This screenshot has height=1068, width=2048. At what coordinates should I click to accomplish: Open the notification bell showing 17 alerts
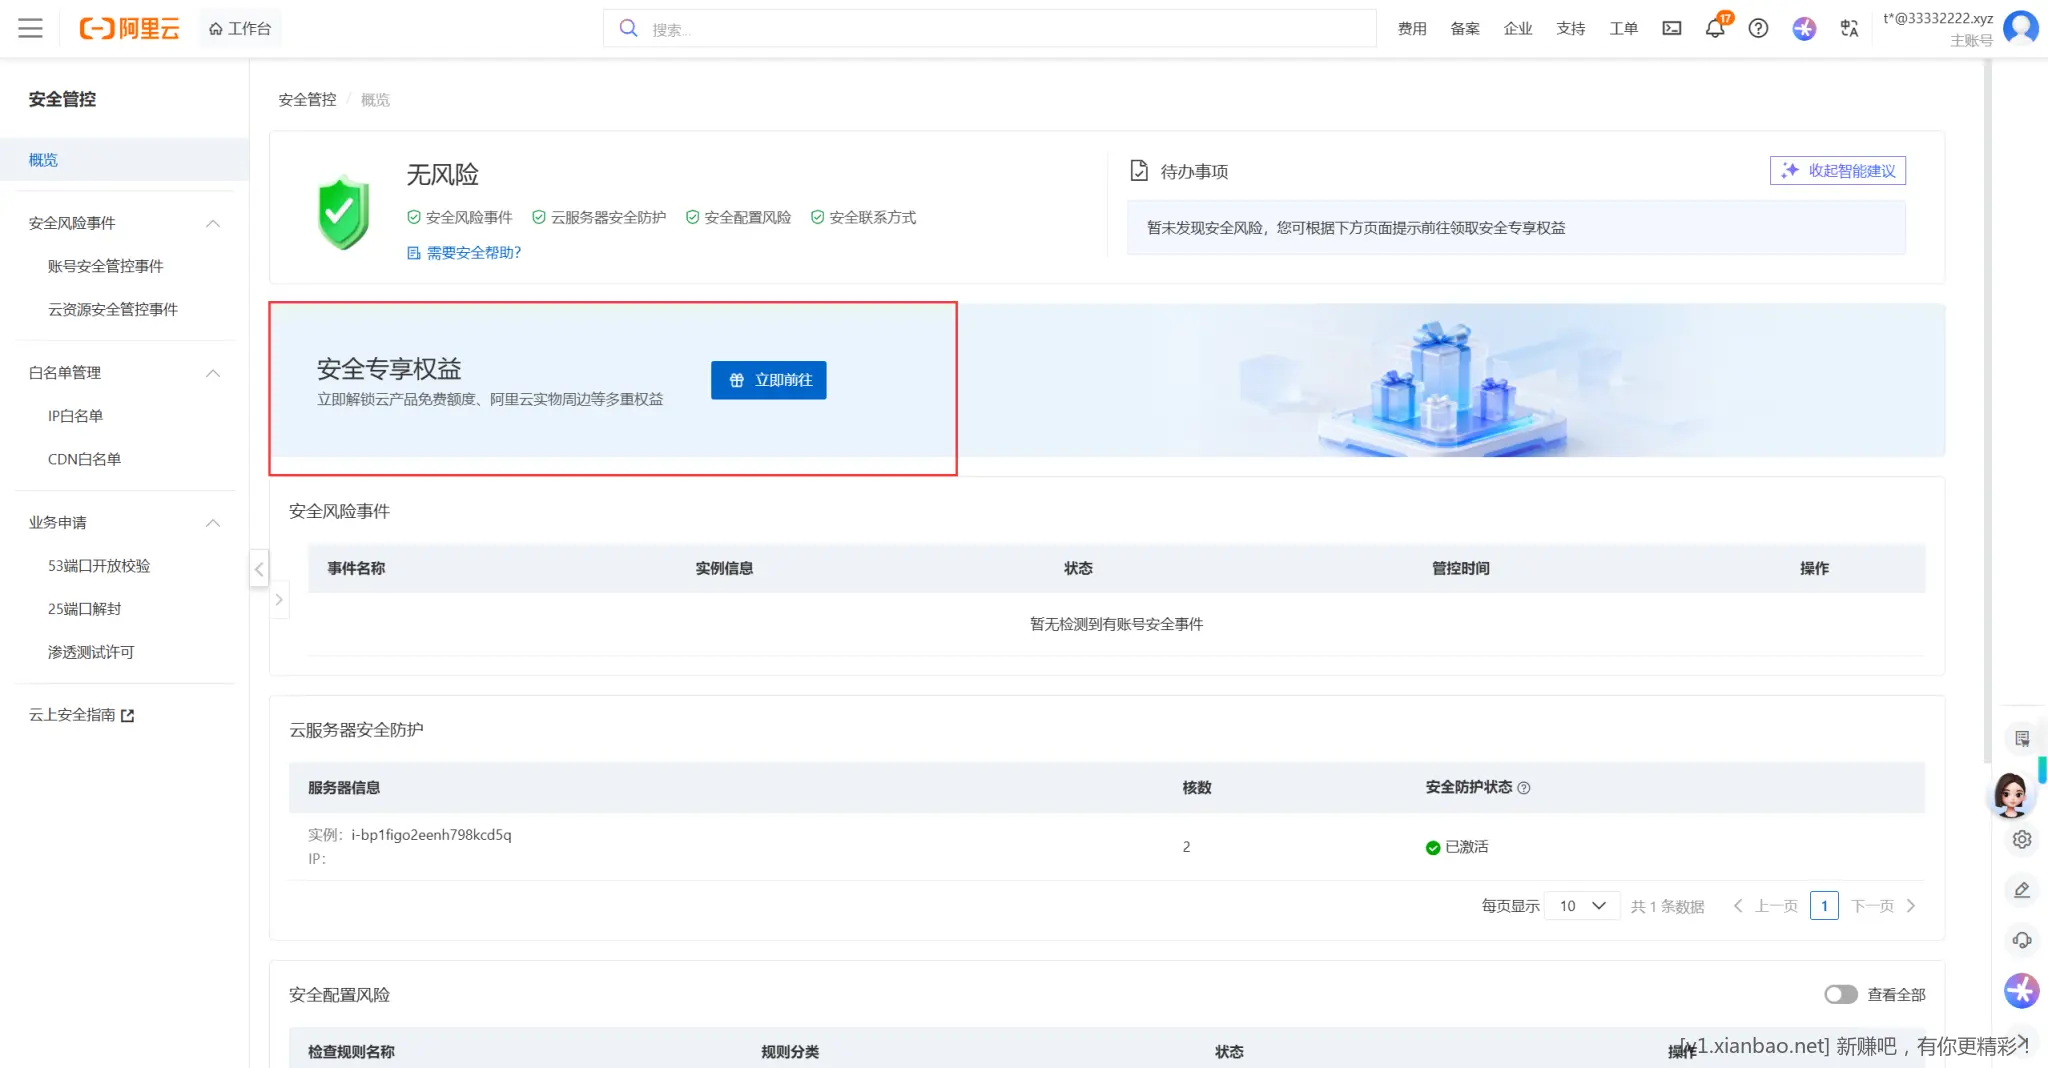click(x=1714, y=28)
